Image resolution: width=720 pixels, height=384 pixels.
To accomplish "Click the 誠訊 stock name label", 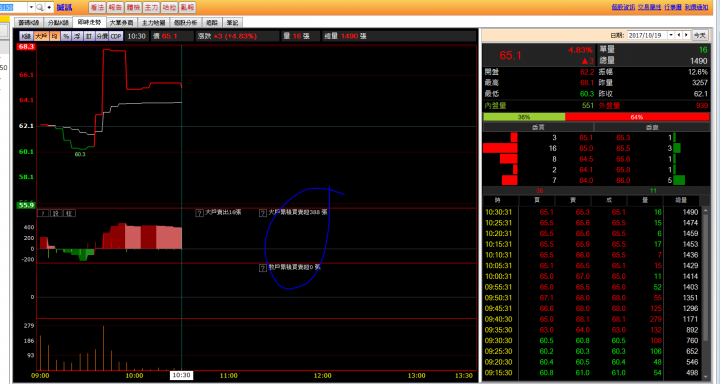I will [64, 7].
